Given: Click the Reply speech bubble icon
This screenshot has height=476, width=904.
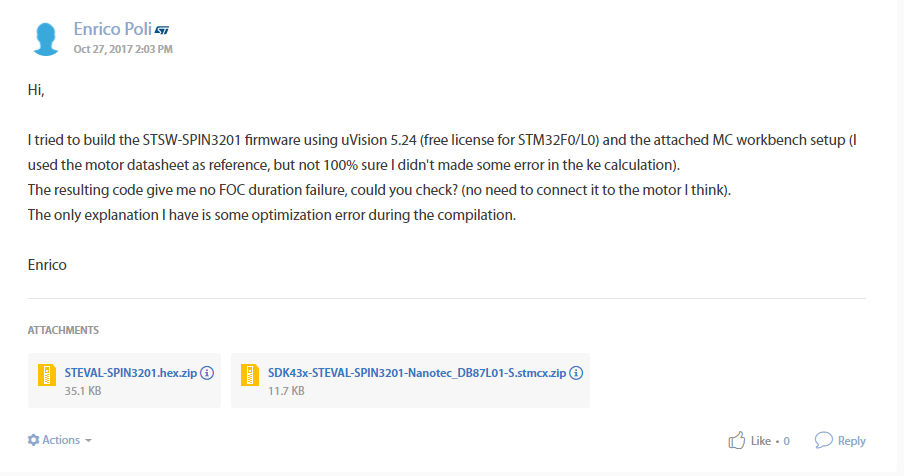Looking at the screenshot, I should pyautogui.click(x=824, y=440).
